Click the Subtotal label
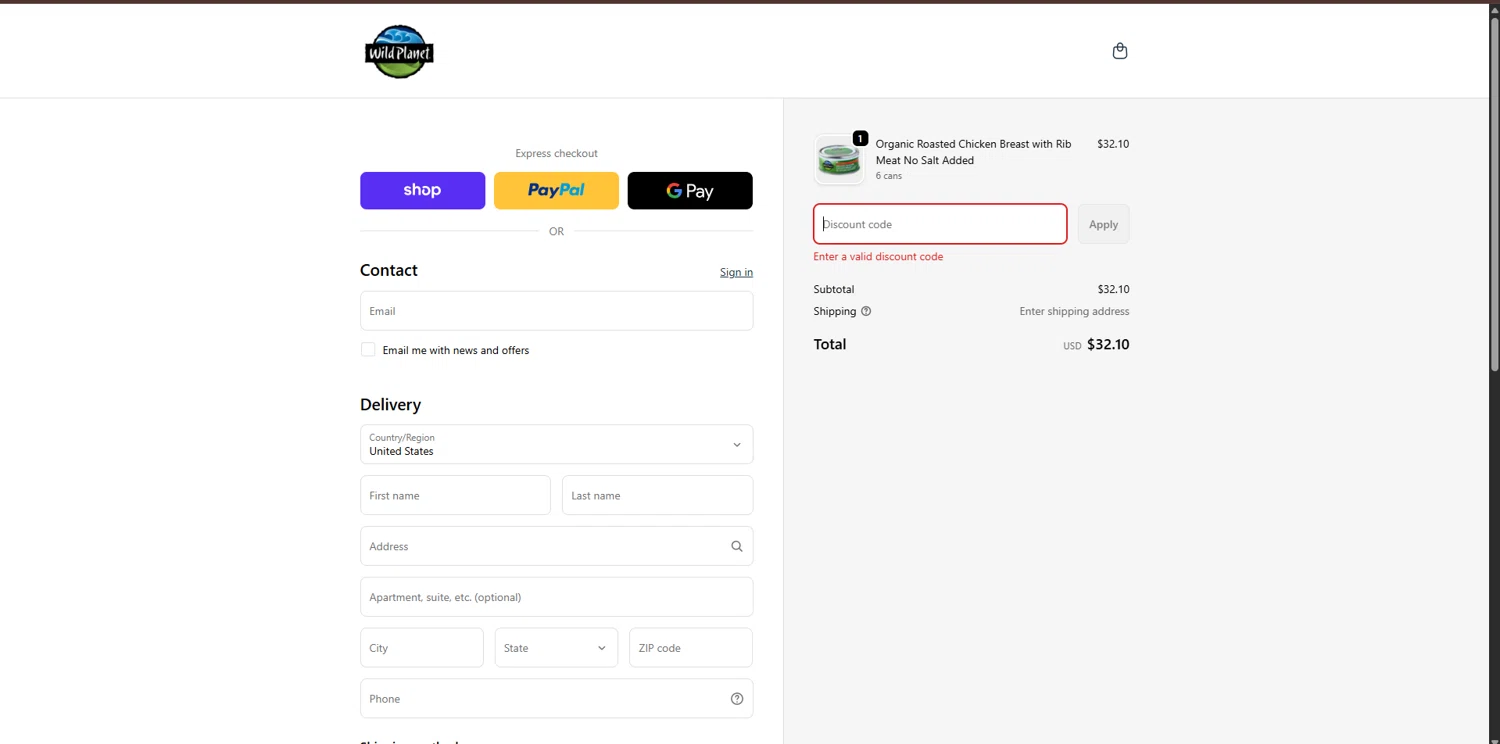This screenshot has width=1500, height=744. coord(834,289)
